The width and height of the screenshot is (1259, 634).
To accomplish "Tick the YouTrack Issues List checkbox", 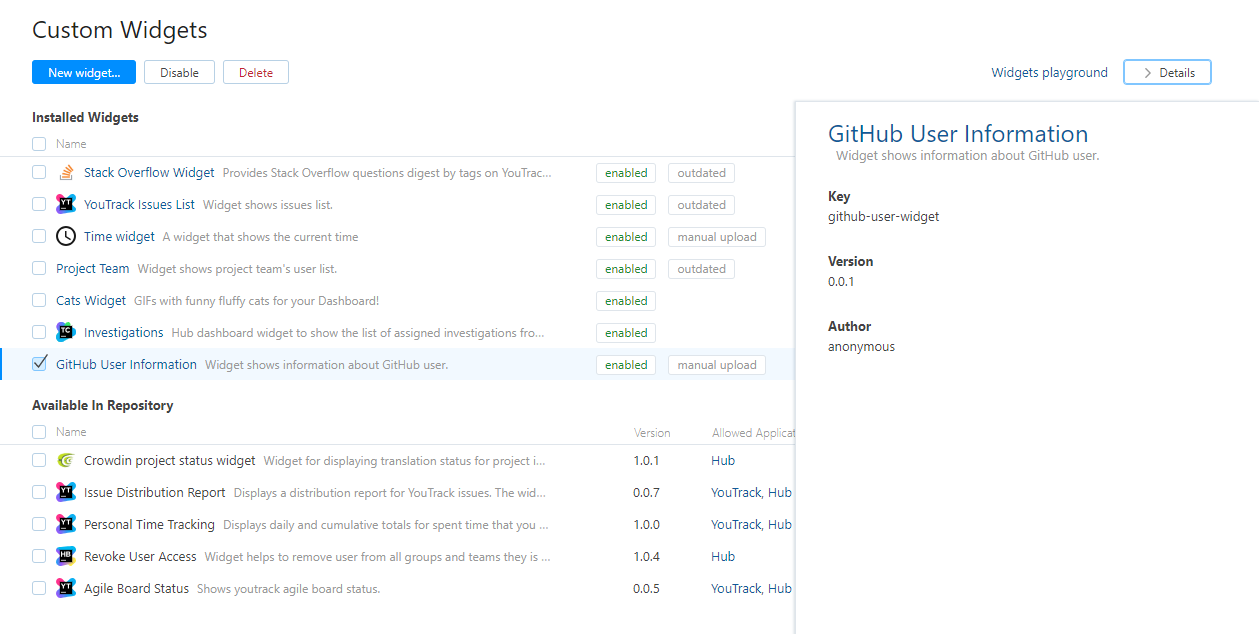I will 39,204.
